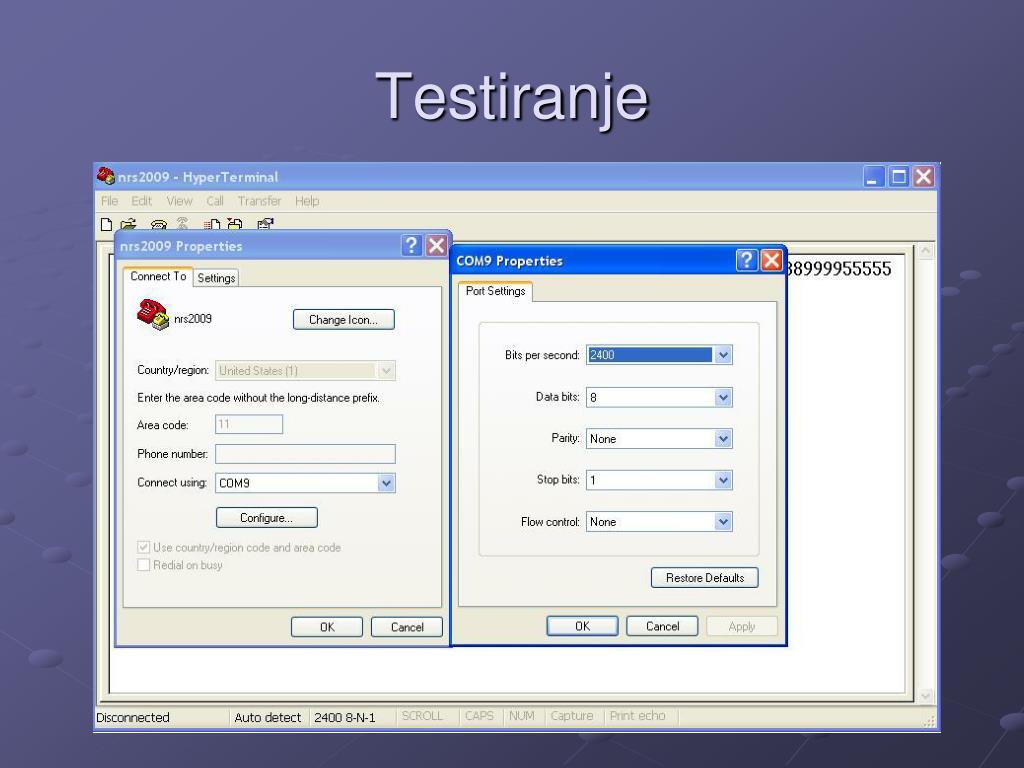Screen dimensions: 1024x768
Task: Click the help button in nrs2009 Properties
Action: [411, 246]
